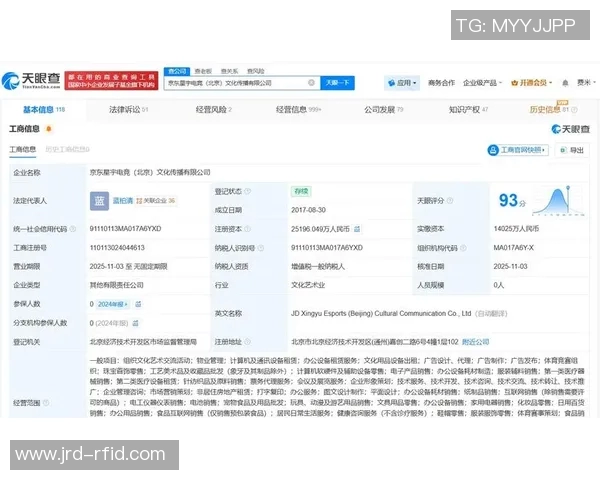Screen dimensions: 600x480
Task: Select the 查关系 search tab
Action: pos(230,71)
